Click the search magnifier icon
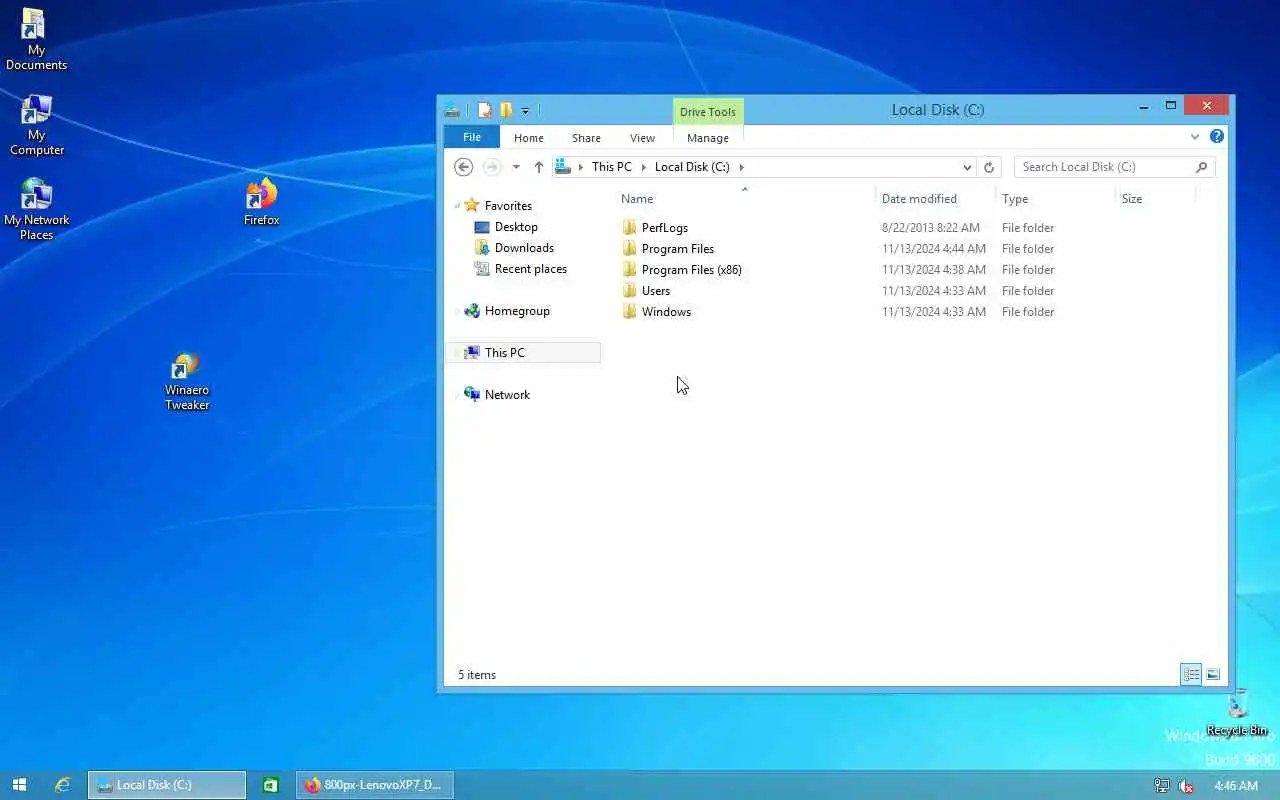 (1202, 167)
